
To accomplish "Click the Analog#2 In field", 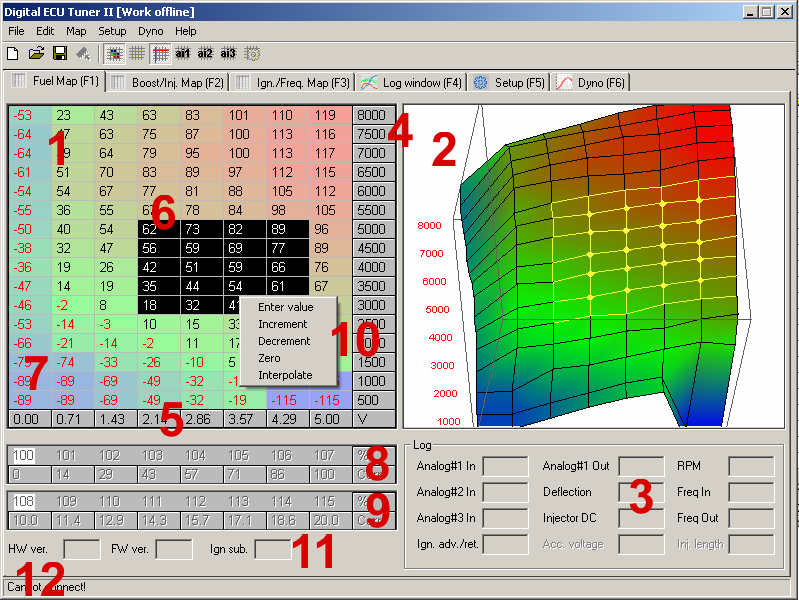I will coord(505,492).
